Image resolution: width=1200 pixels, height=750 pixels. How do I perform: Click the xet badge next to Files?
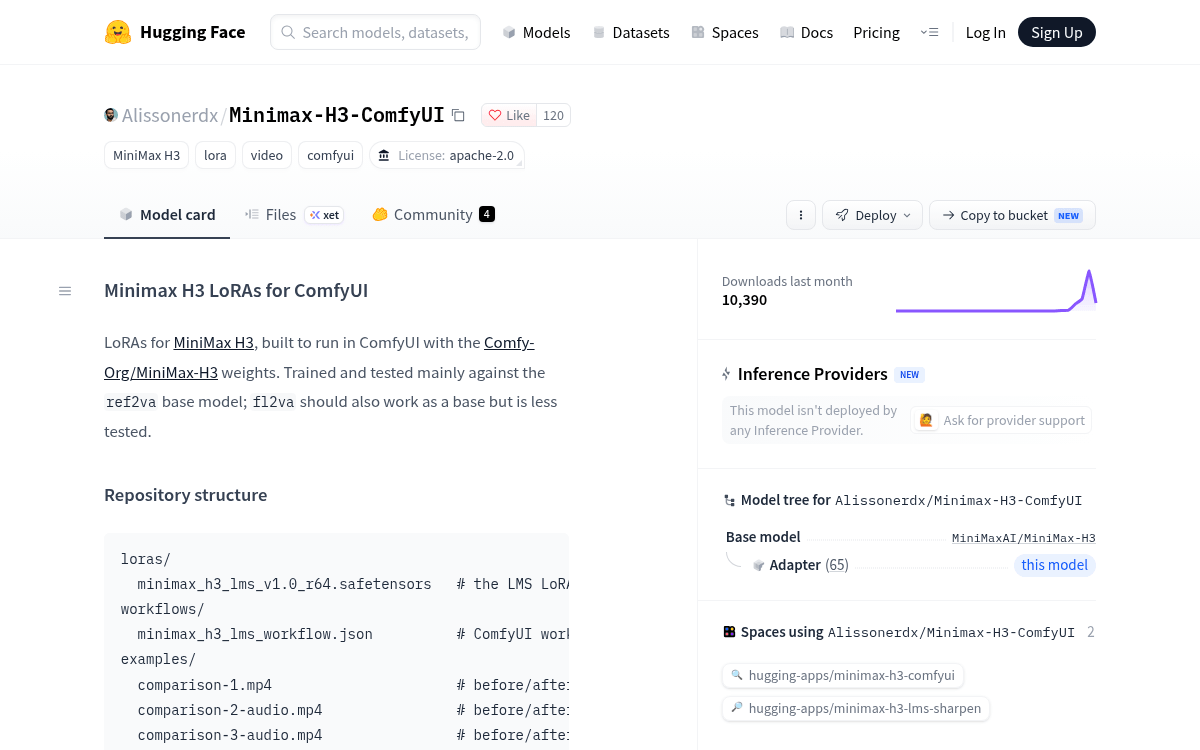point(324,215)
